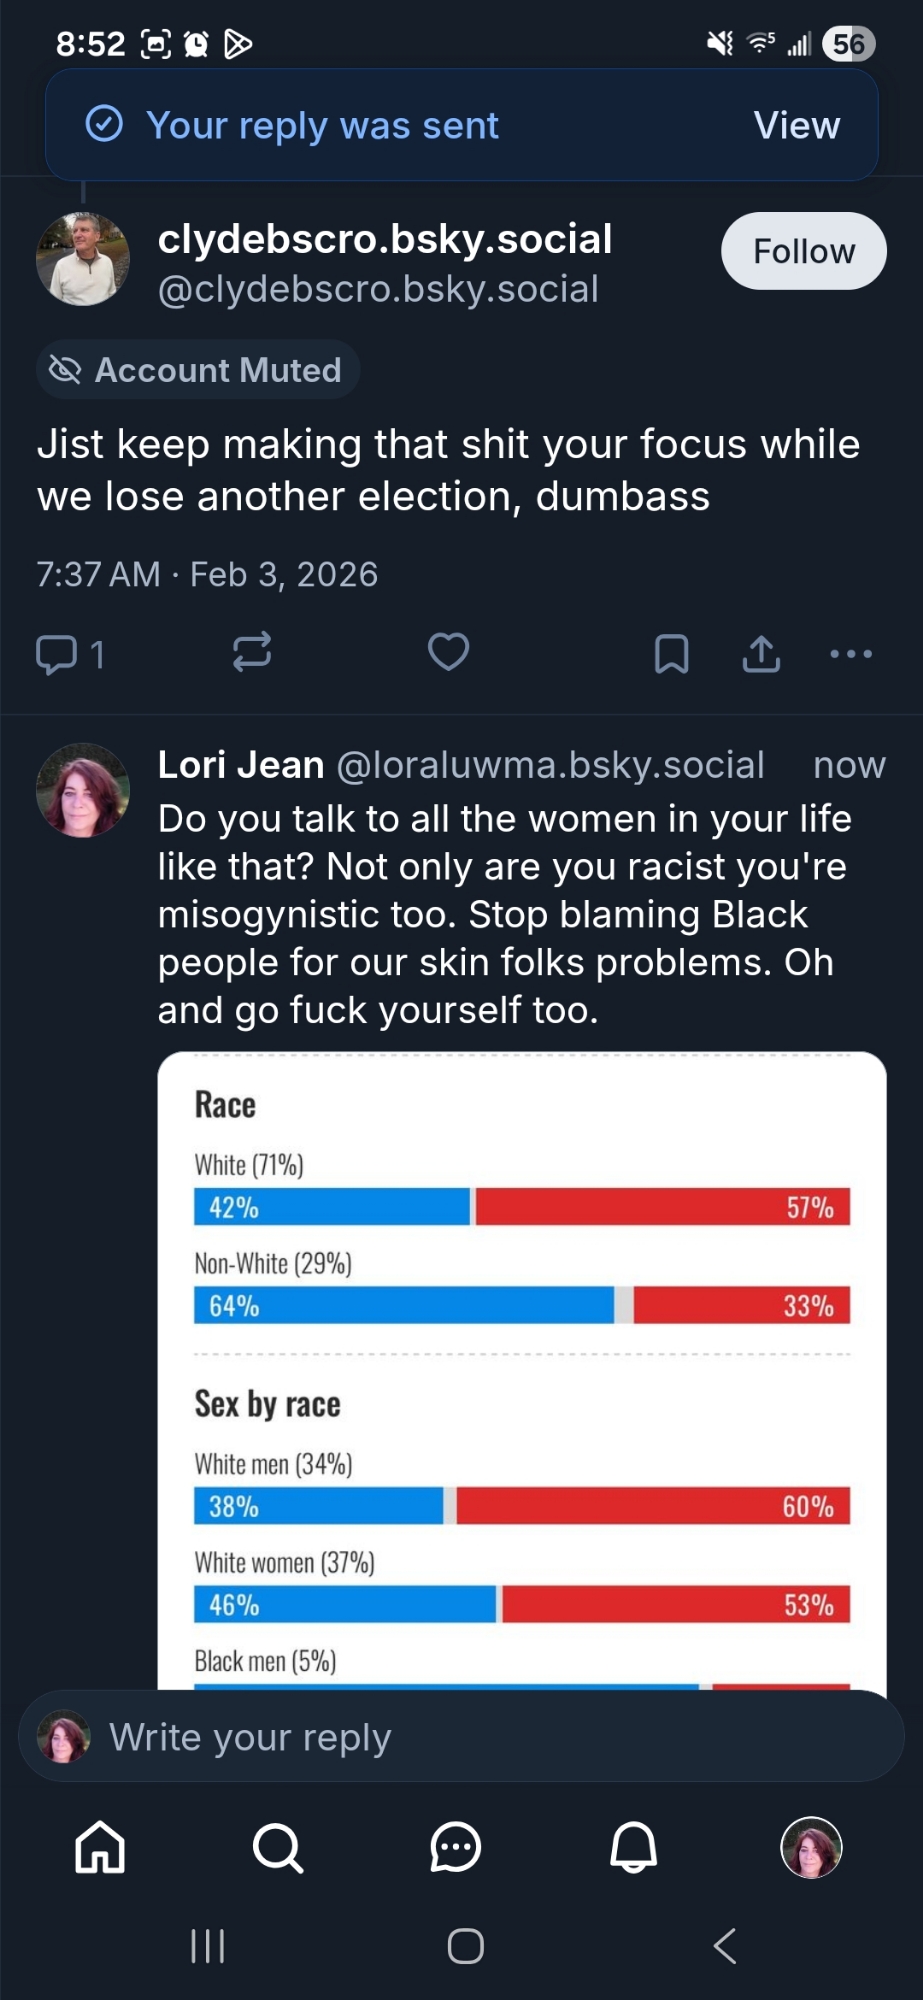Image resolution: width=923 pixels, height=2000 pixels.
Task: Follow clydebscro.bsky.social
Action: tap(803, 251)
